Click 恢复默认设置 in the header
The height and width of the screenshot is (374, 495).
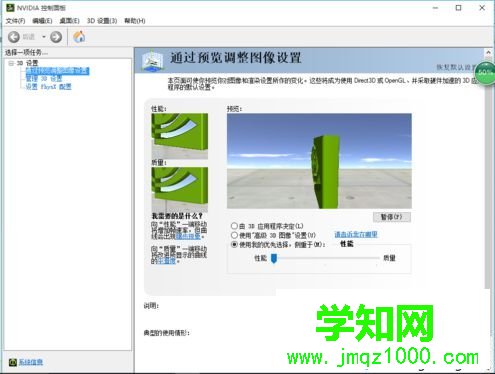456,67
